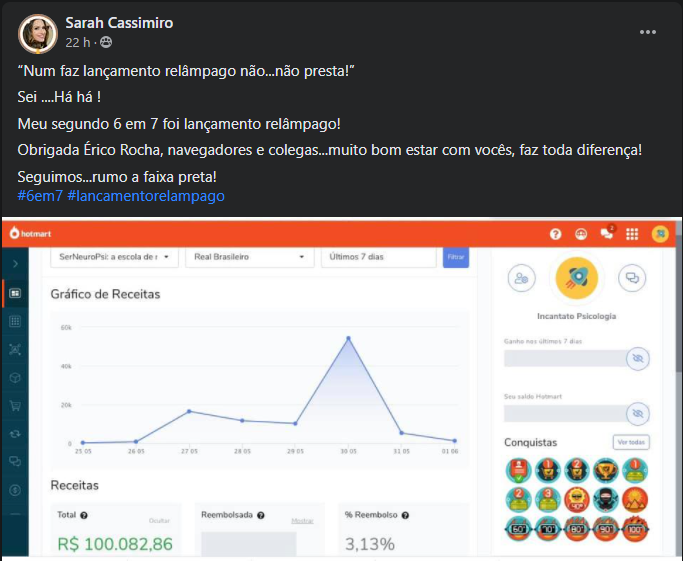
Task: Open the 22 h post timestamp
Action: coord(78,42)
